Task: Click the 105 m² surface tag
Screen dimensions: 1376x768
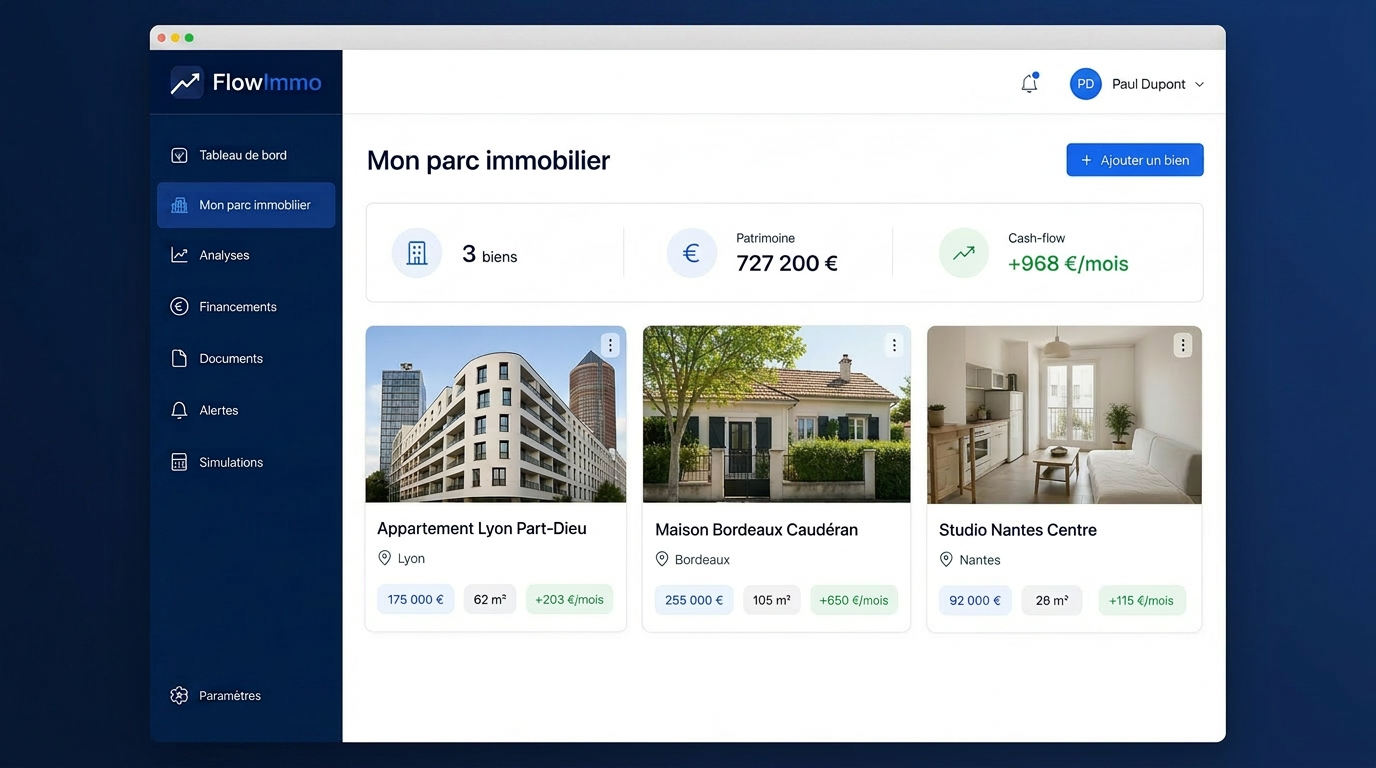Action: click(x=772, y=600)
